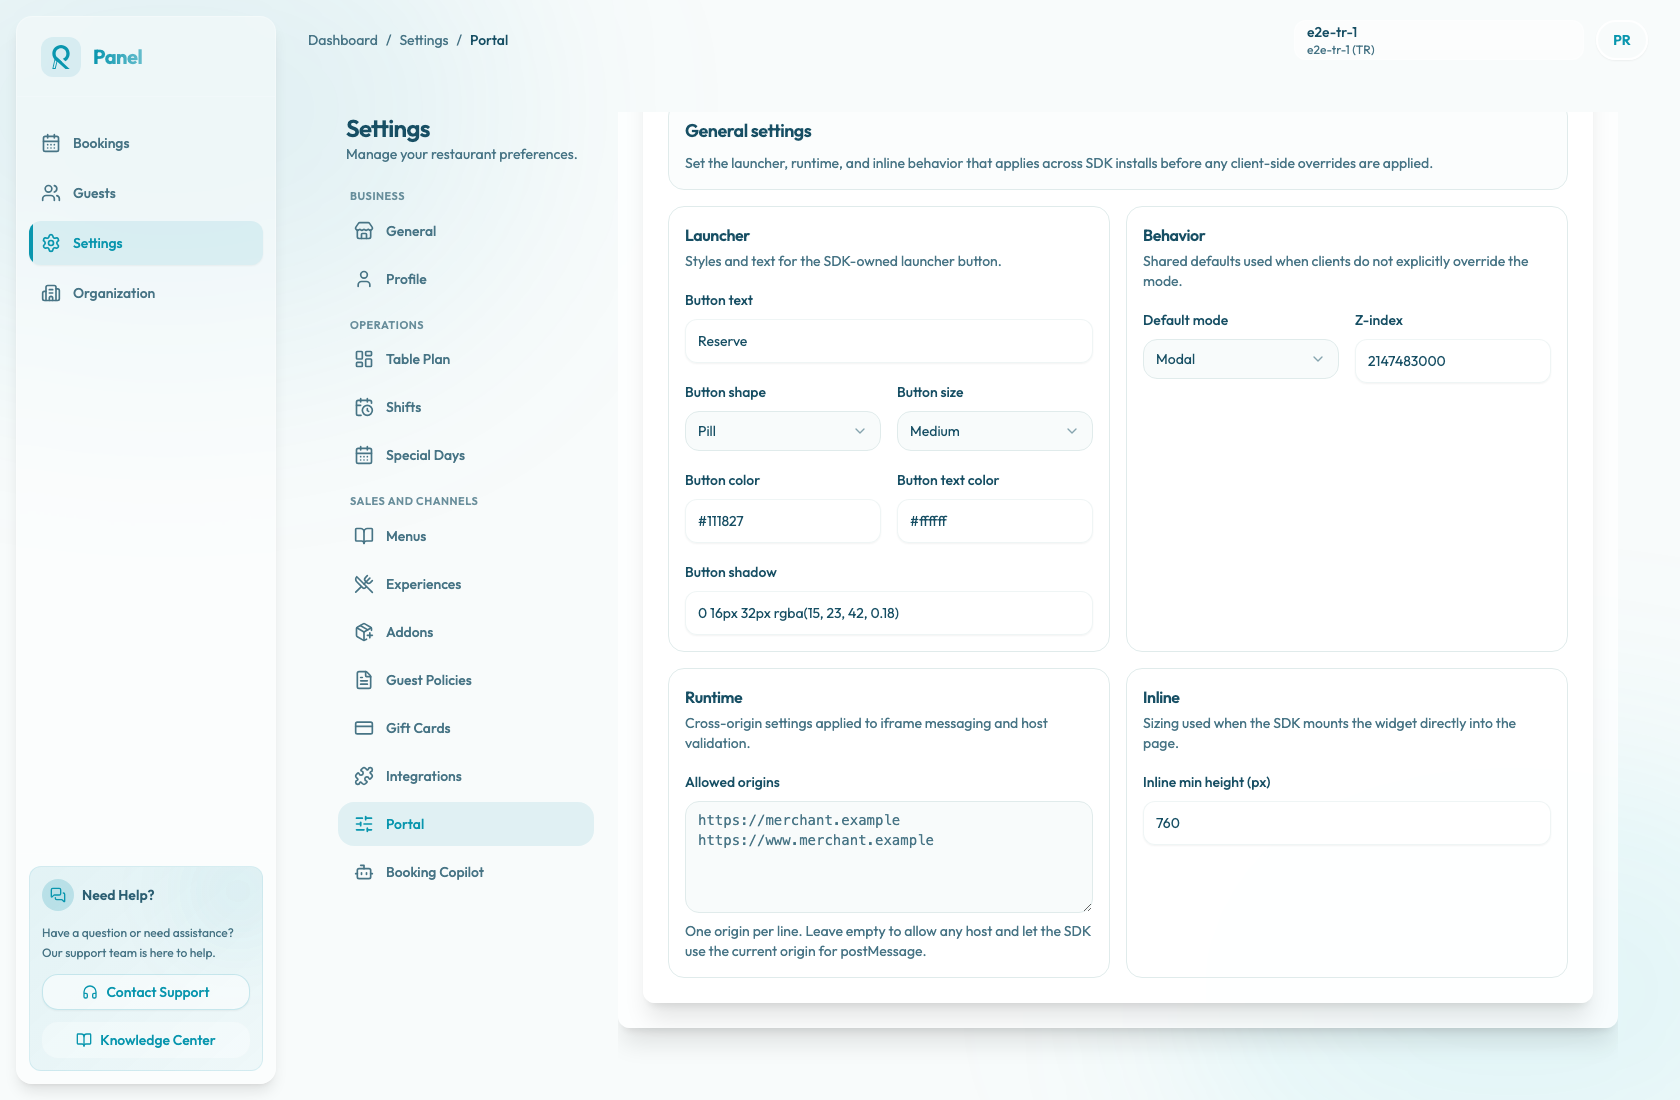This screenshot has width=1680, height=1100.
Task: Click the Table Plan grid icon
Action: coord(364,359)
